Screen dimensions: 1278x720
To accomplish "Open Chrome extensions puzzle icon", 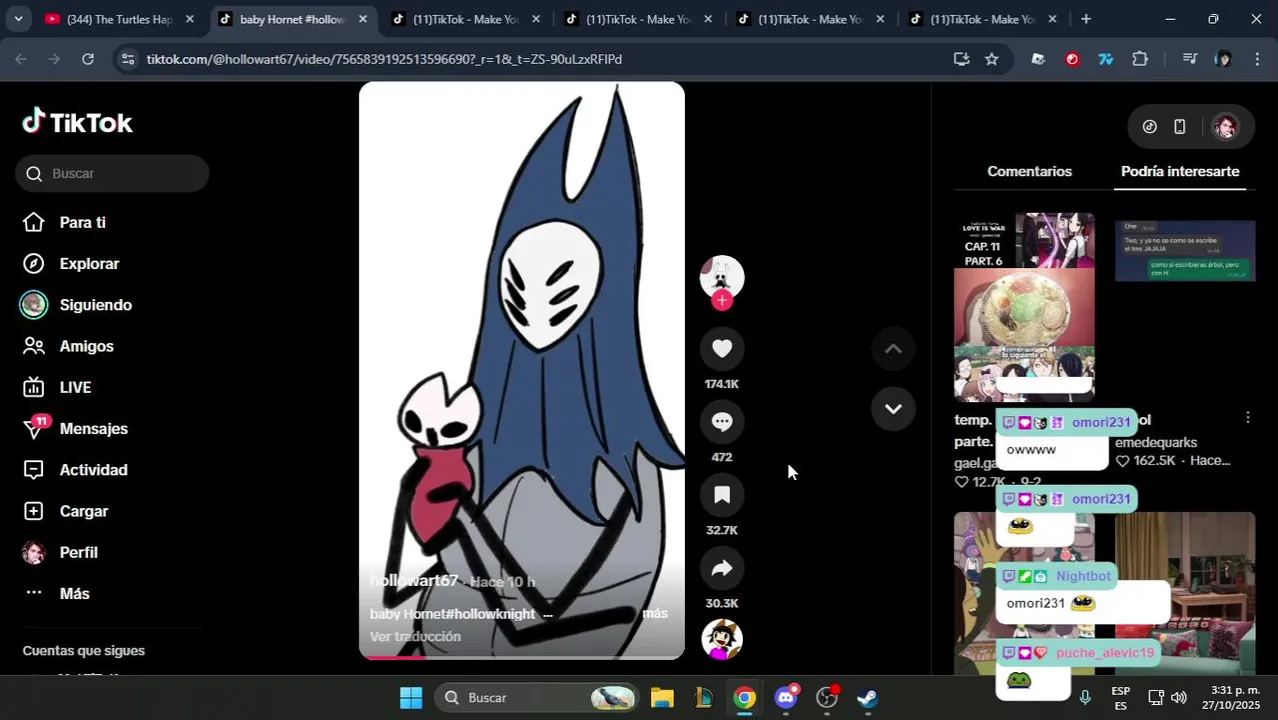I will click(x=1140, y=59).
